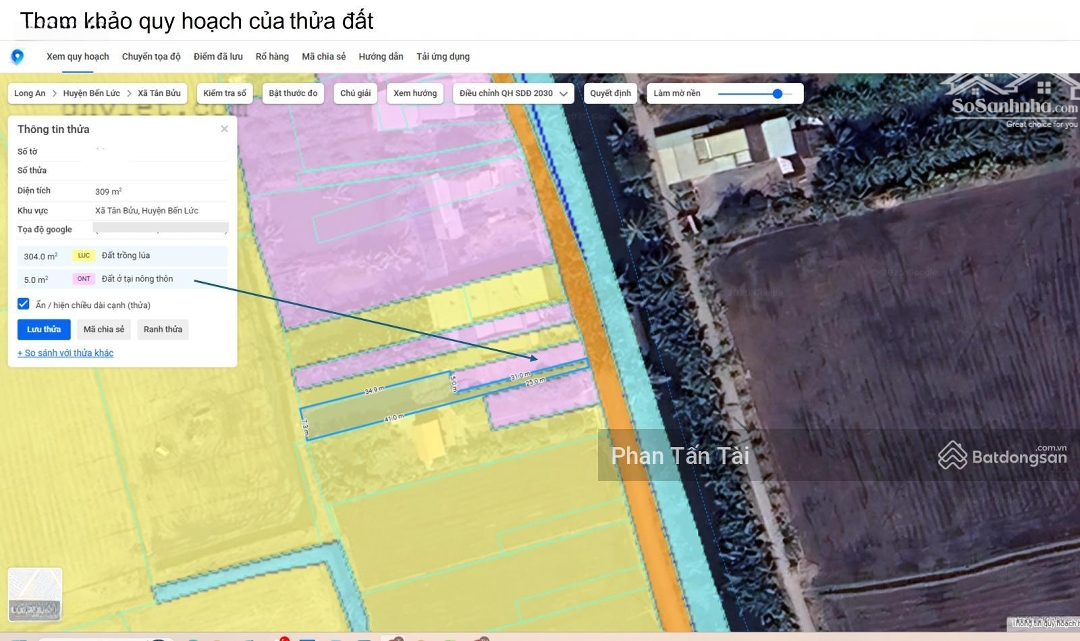The height and width of the screenshot is (641, 1080).
Task: Open Điểm đã lưu menu item
Action: [x=218, y=57]
